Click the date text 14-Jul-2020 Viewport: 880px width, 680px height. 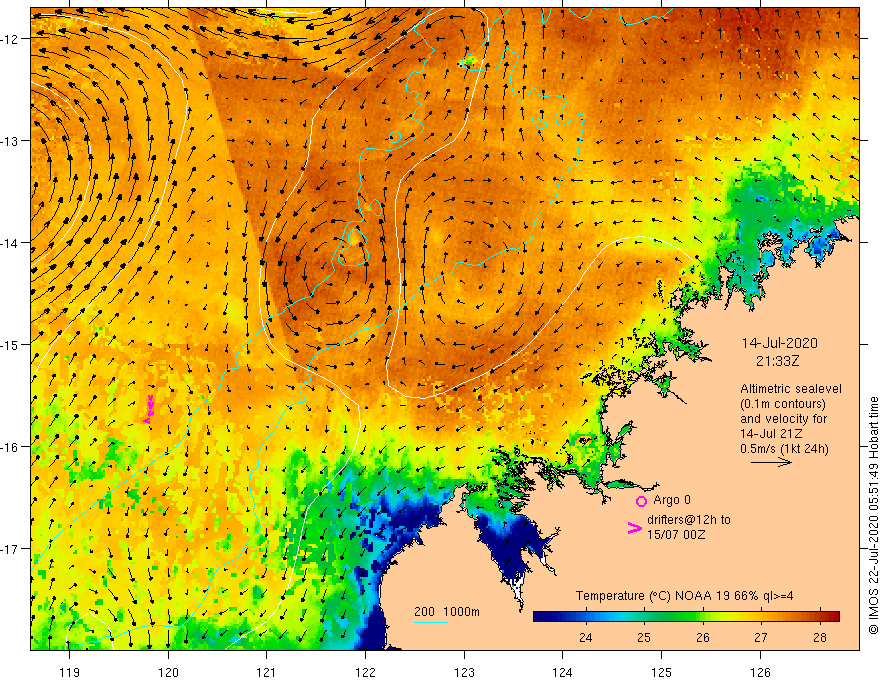coord(780,343)
